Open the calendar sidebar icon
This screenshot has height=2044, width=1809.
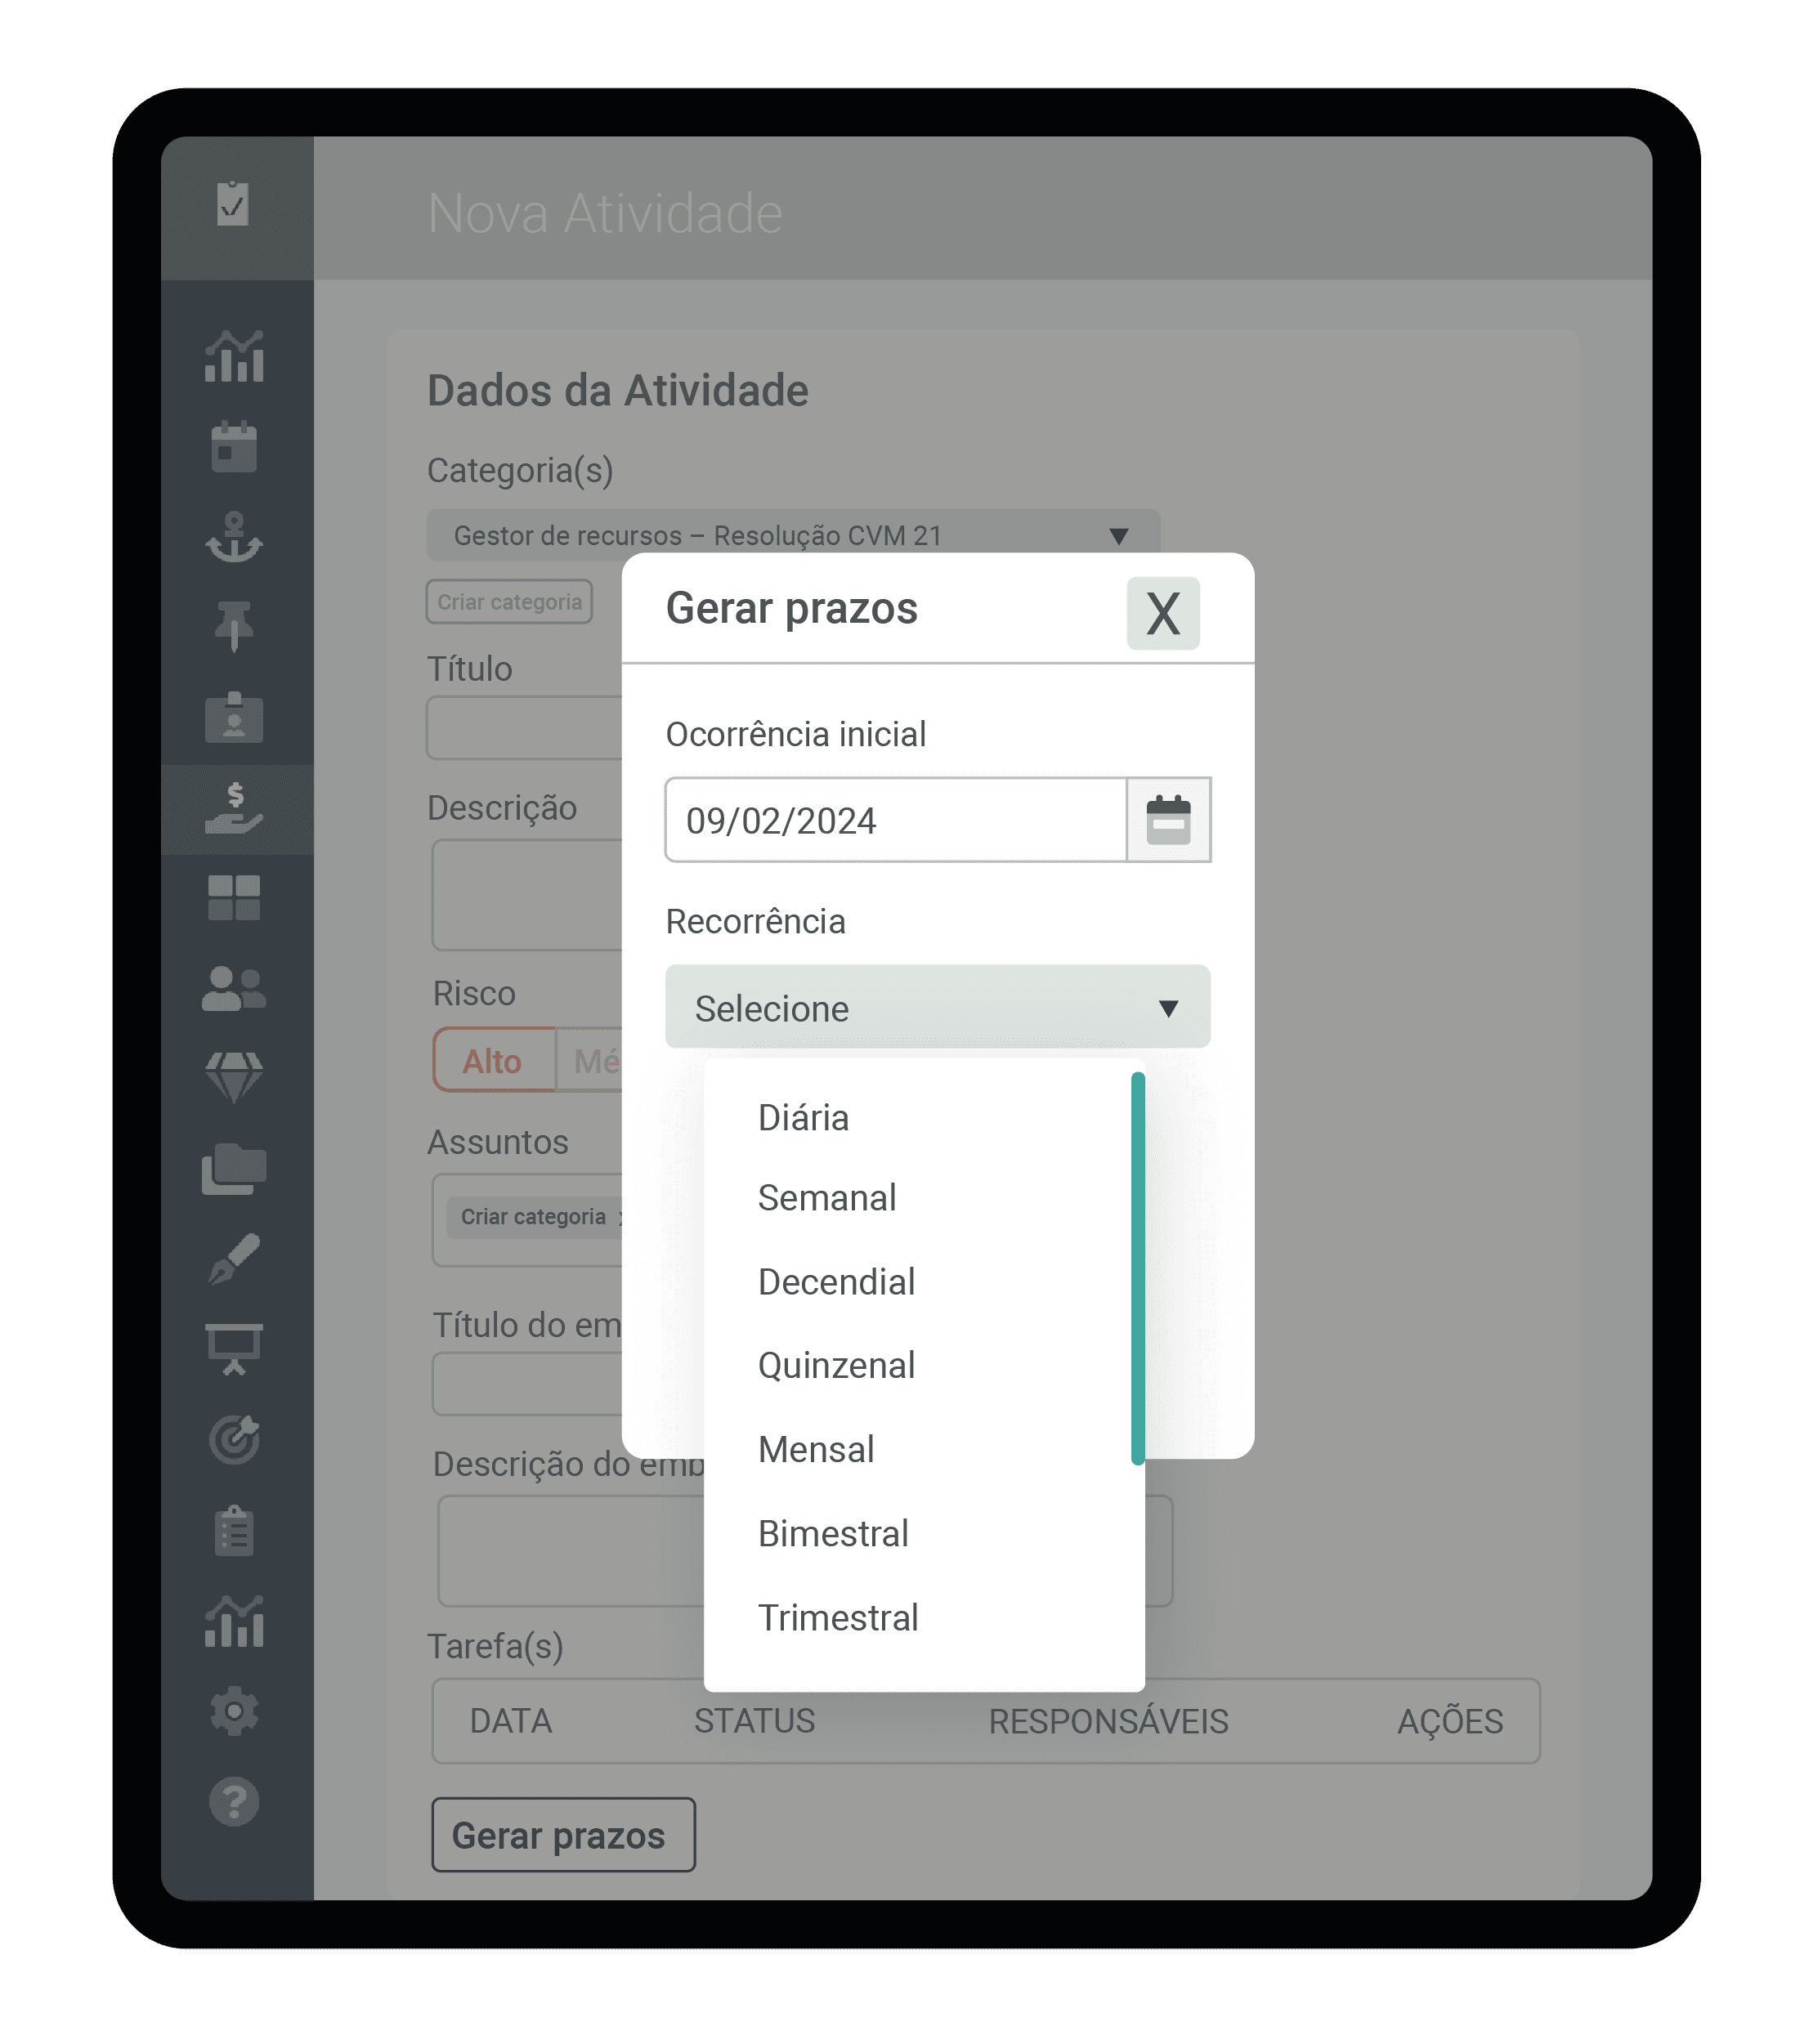click(234, 447)
